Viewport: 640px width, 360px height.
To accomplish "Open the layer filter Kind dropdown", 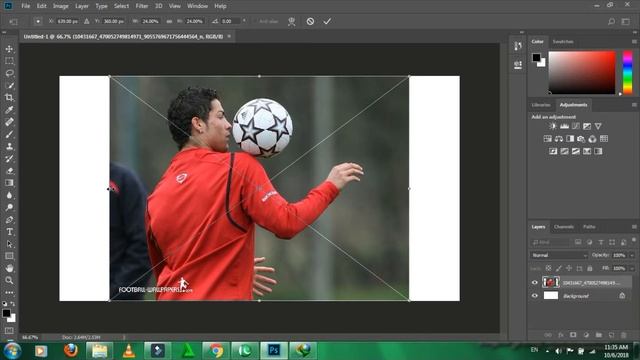I will point(550,242).
